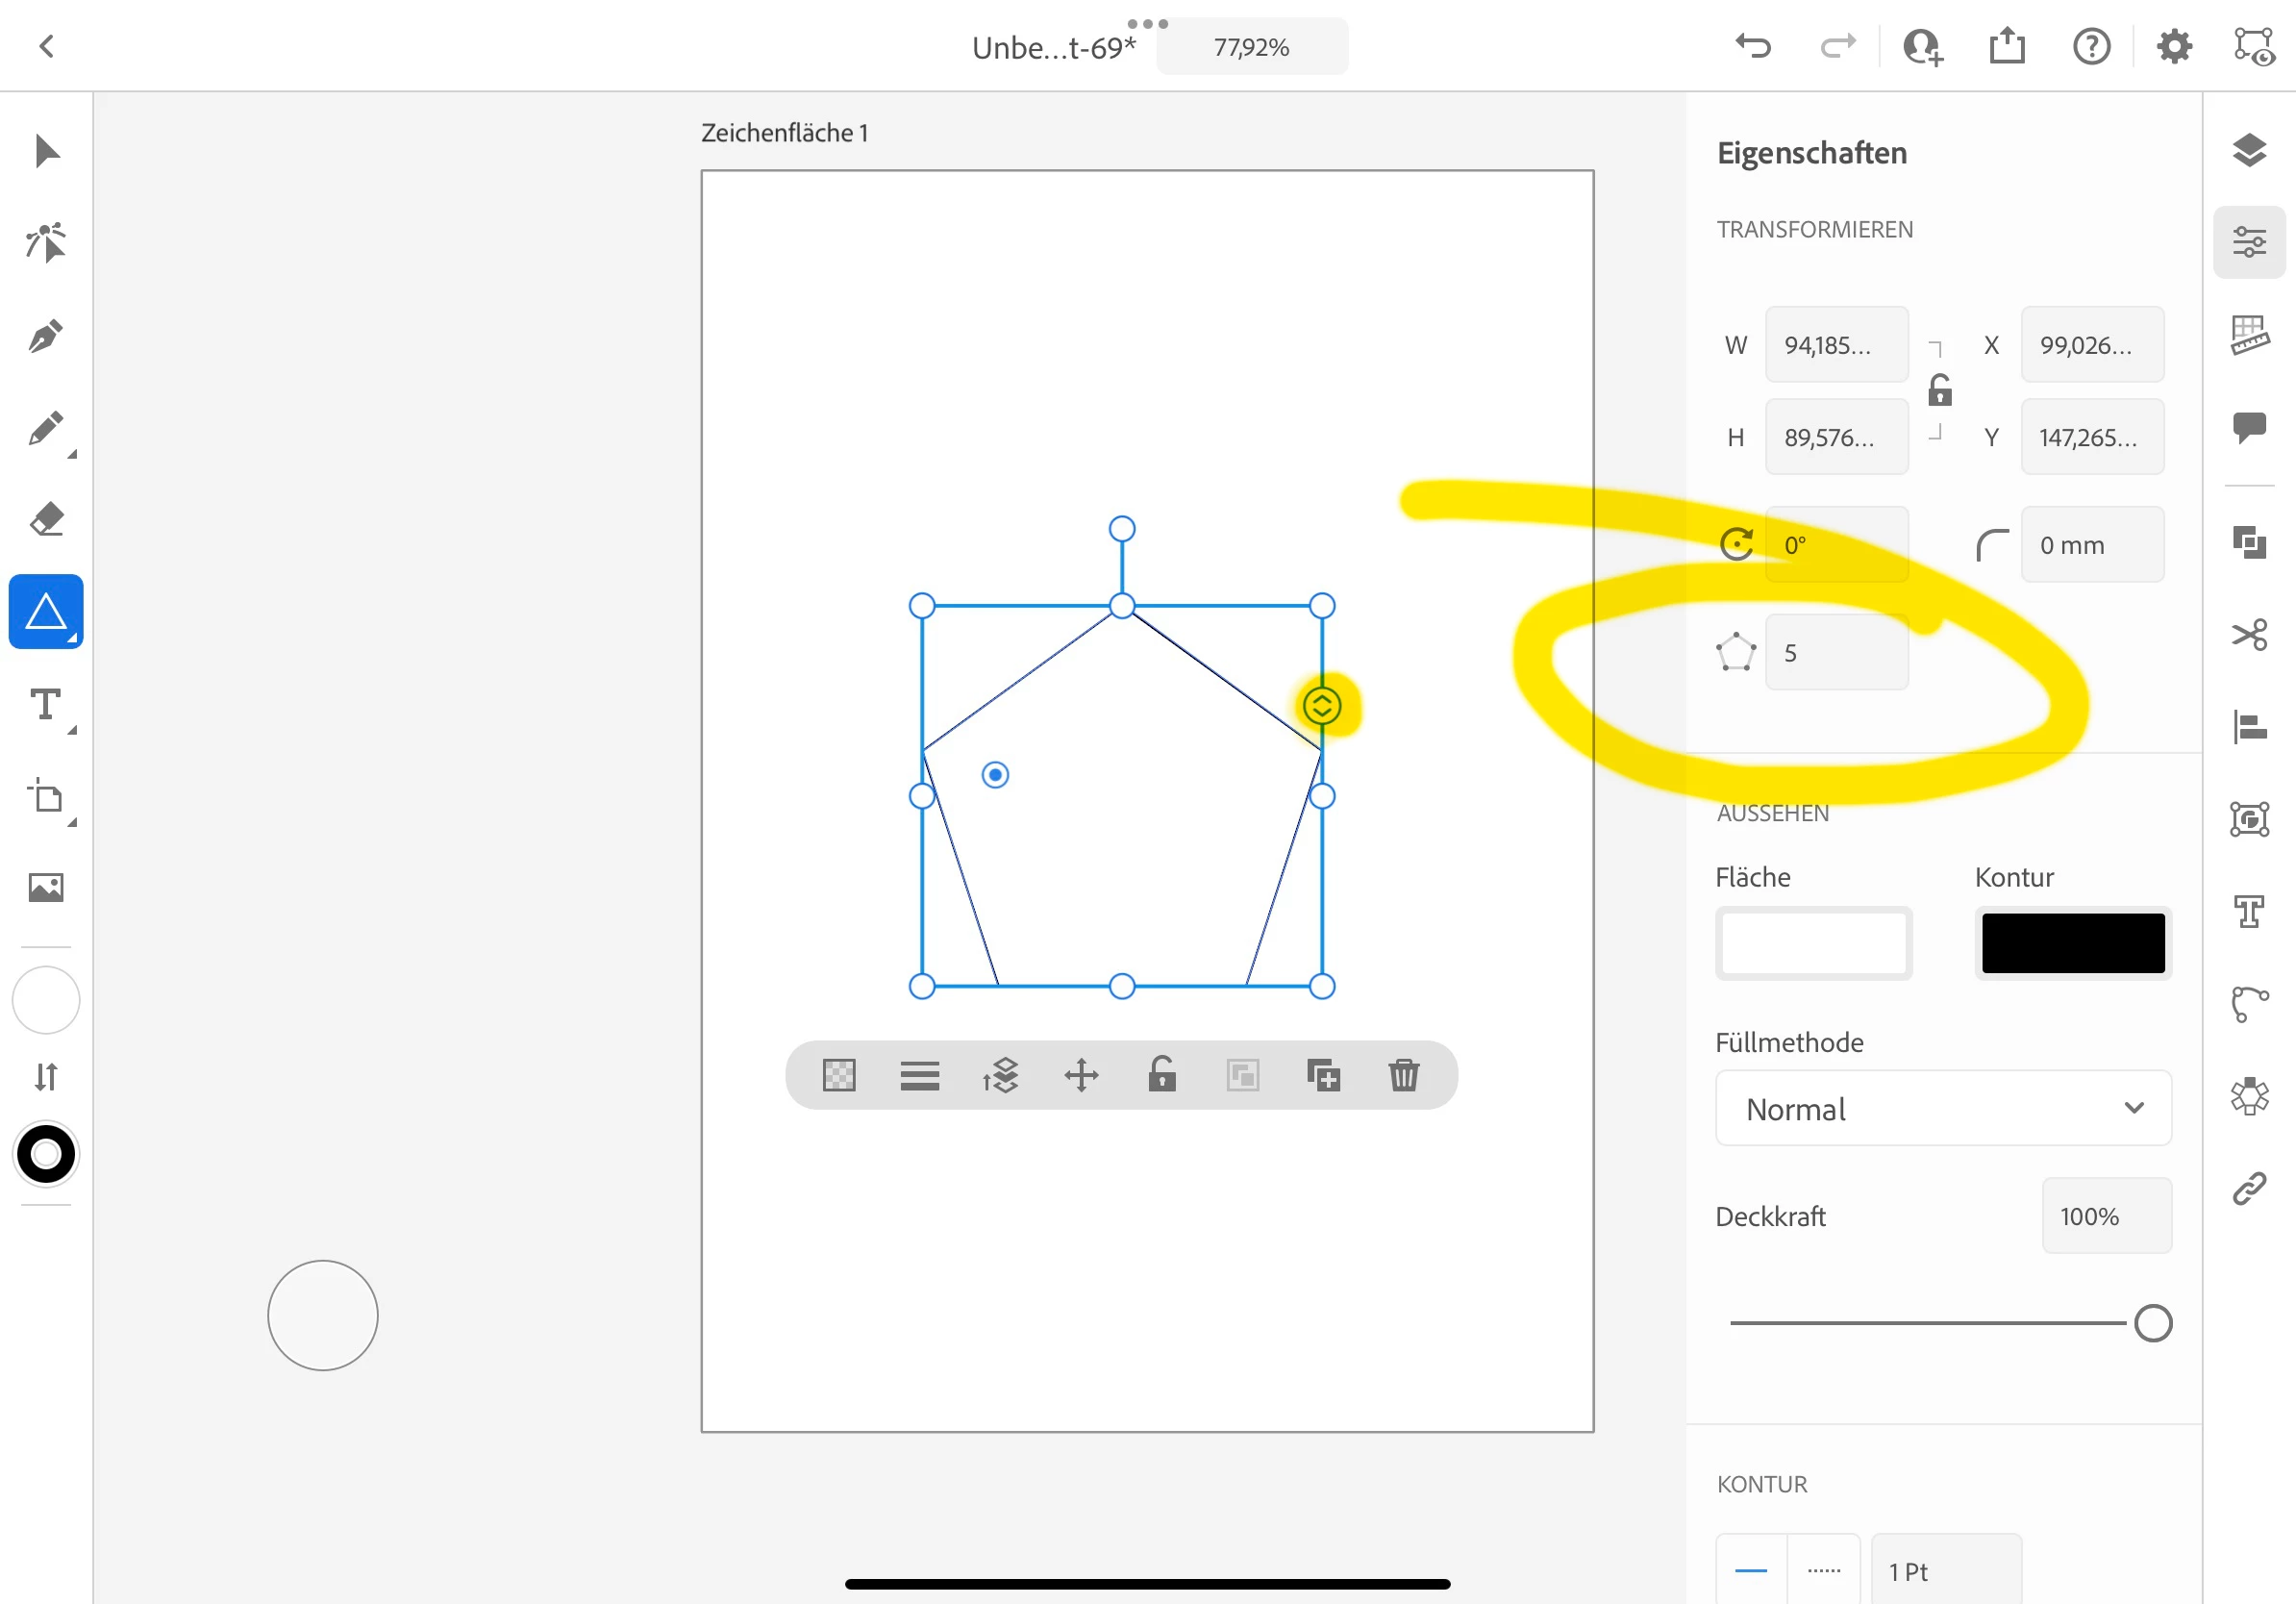2296x1604 pixels.
Task: Open the Pathfinder combine shapes panel
Action: [x=2249, y=542]
